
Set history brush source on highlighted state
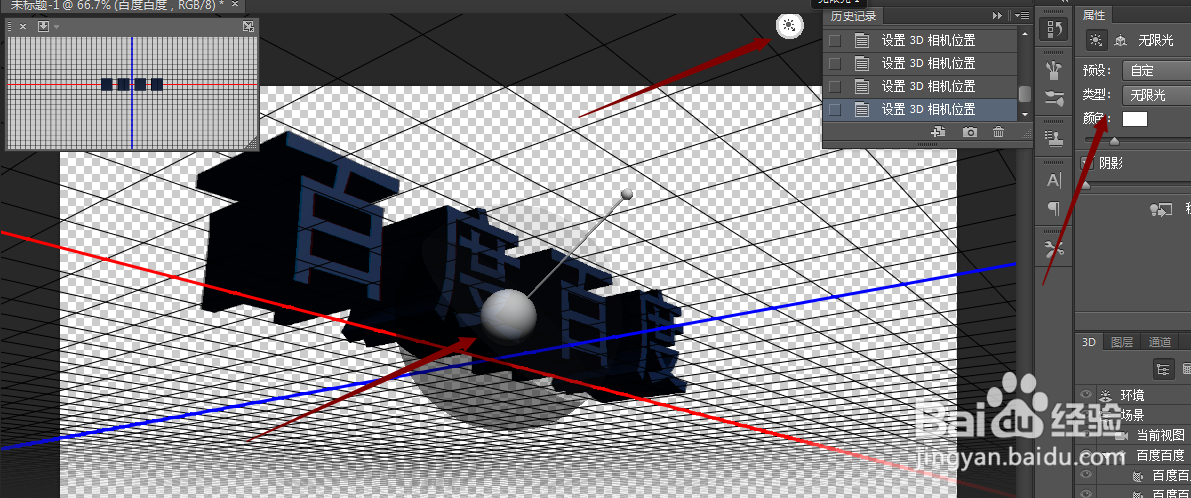pos(835,109)
